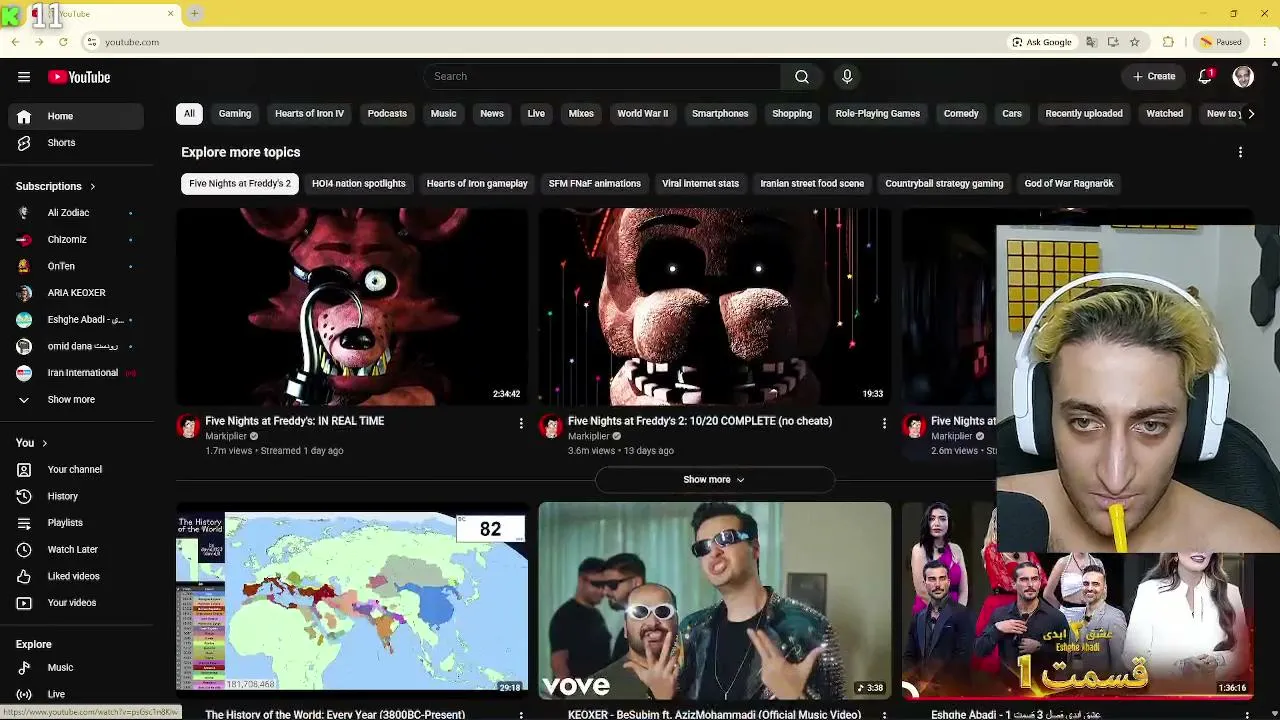Open the browser extensions puzzle icon

[1168, 42]
